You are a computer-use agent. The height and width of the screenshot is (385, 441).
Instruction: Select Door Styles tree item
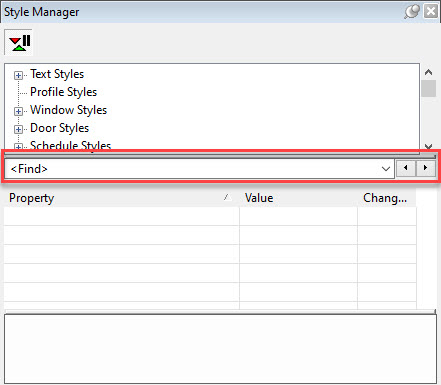[59, 128]
